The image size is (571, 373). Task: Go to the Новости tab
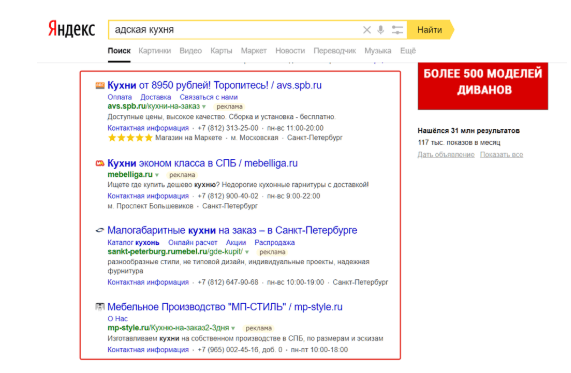tap(290, 51)
